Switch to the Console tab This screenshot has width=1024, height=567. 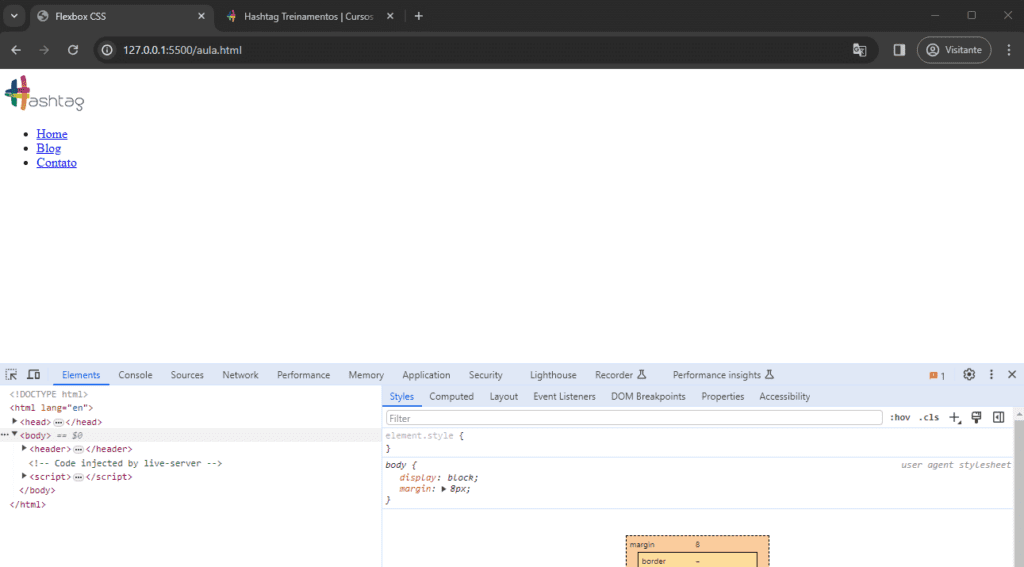[135, 375]
